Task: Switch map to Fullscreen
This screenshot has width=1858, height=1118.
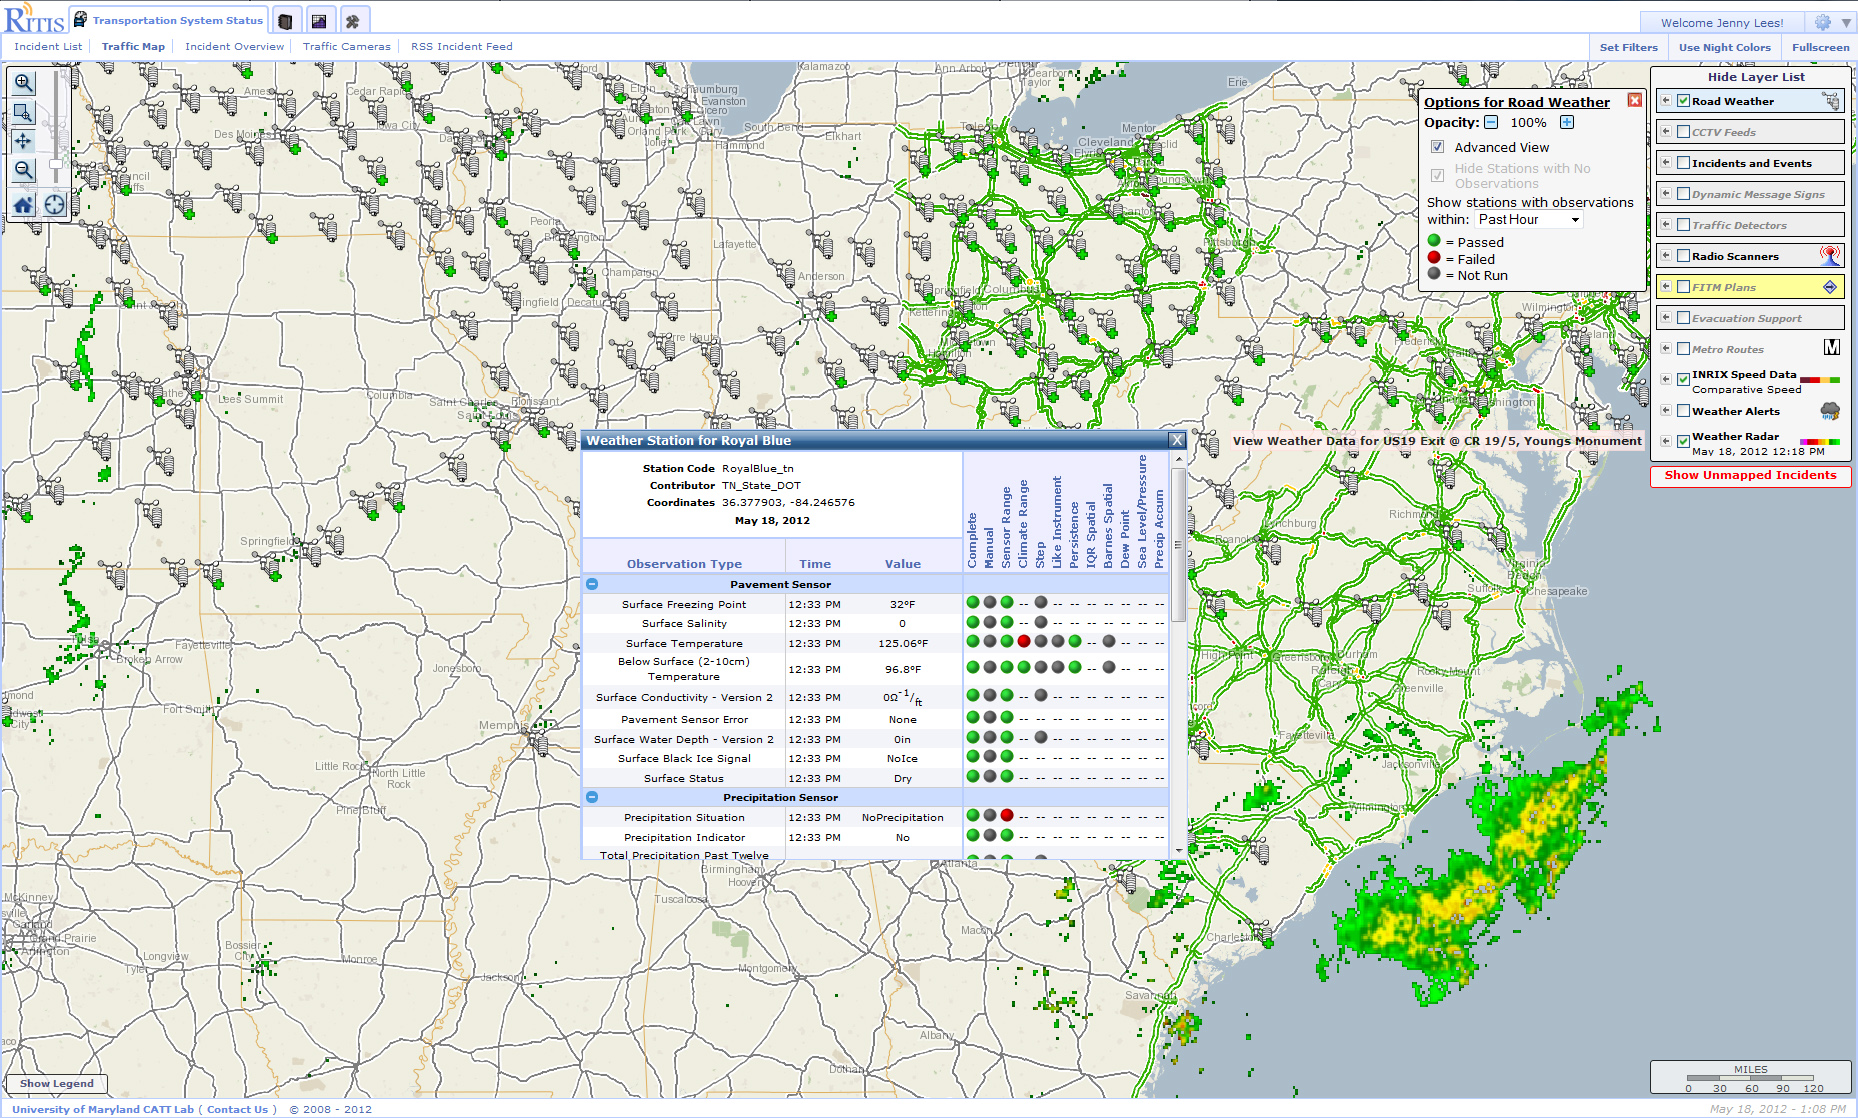Action: pos(1820,47)
